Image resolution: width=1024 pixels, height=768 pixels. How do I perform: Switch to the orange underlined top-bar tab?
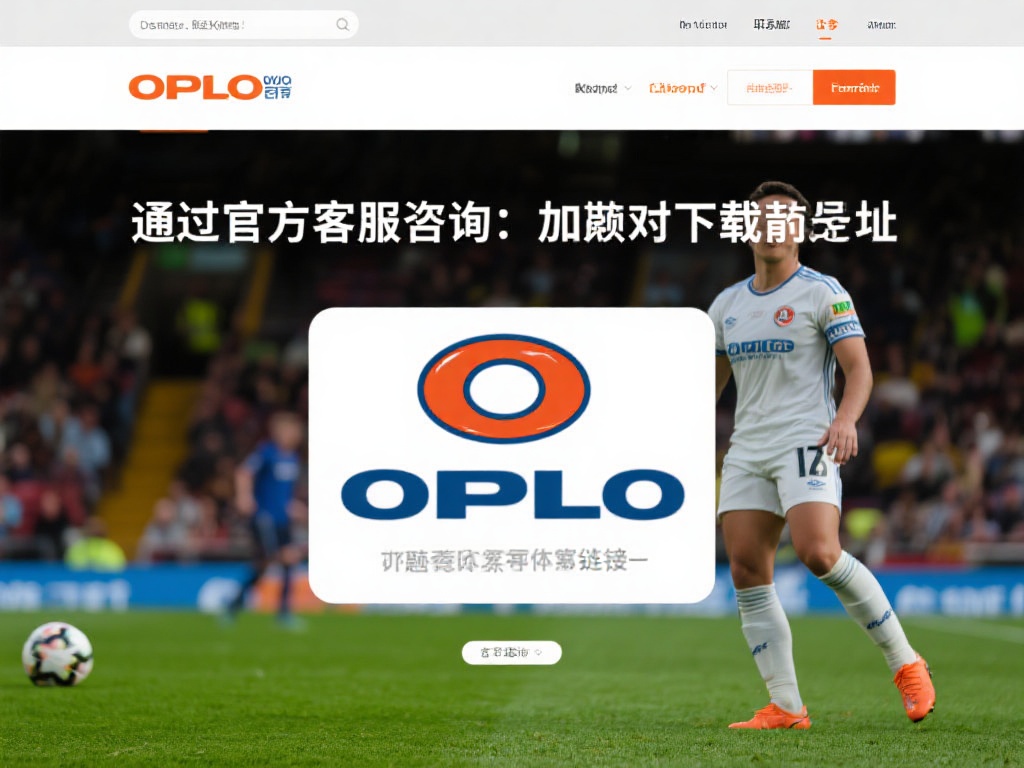click(826, 25)
